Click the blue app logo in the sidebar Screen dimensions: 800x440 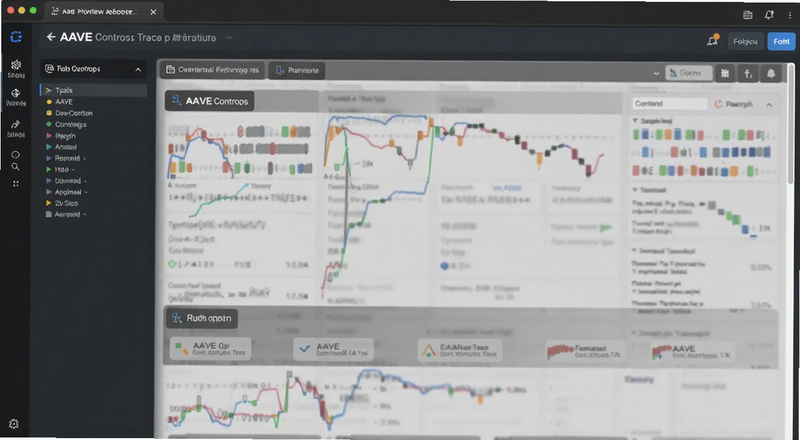point(16,37)
